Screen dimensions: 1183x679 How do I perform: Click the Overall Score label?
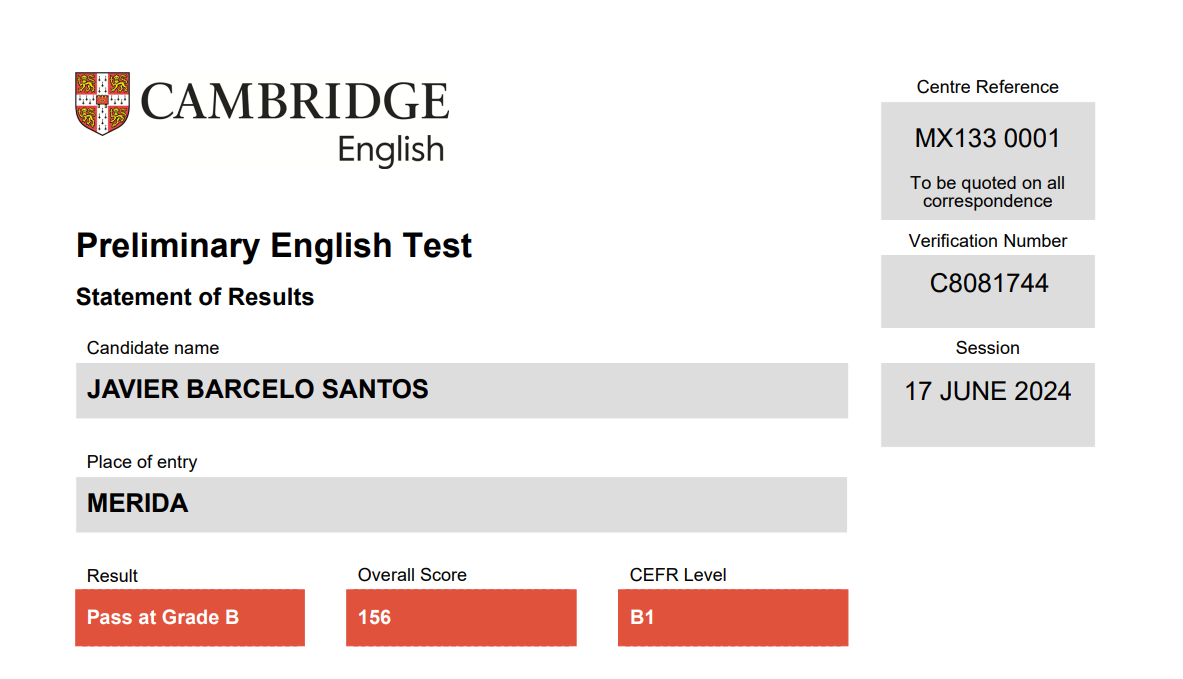(412, 576)
